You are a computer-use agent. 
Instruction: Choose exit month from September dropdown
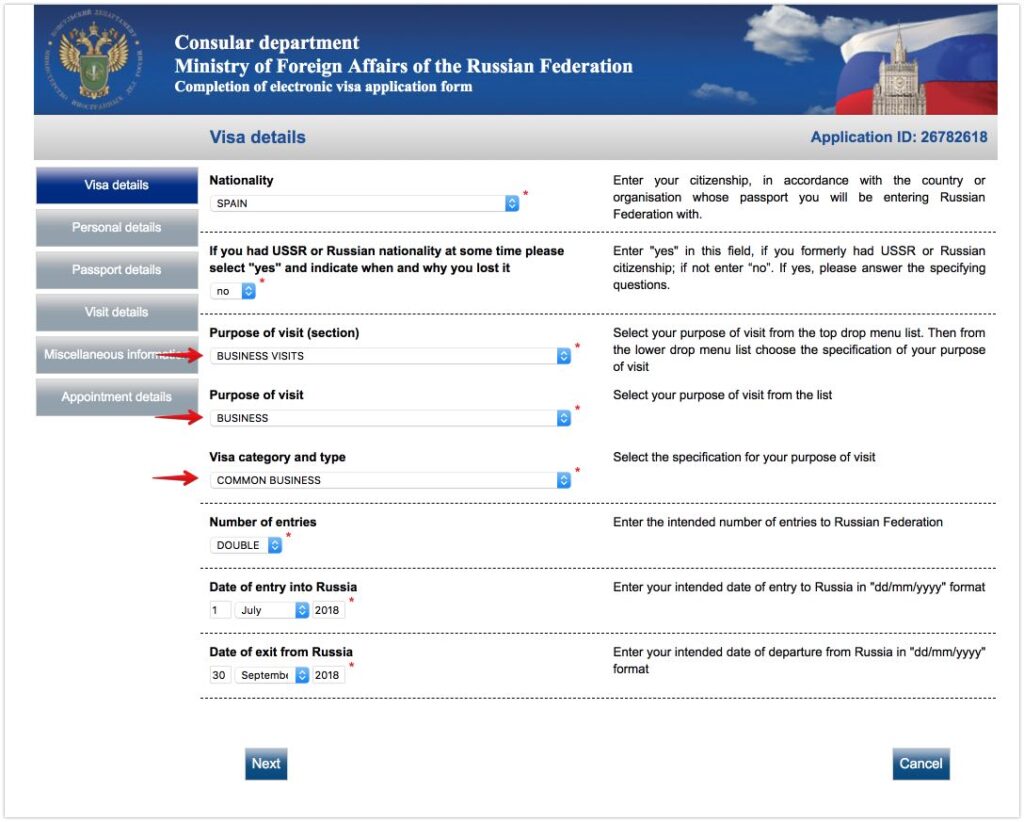click(x=272, y=675)
